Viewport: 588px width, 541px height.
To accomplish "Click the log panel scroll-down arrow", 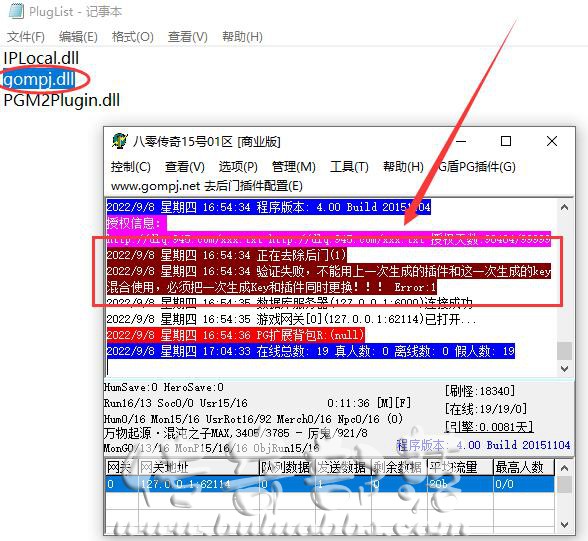I will coord(564,369).
